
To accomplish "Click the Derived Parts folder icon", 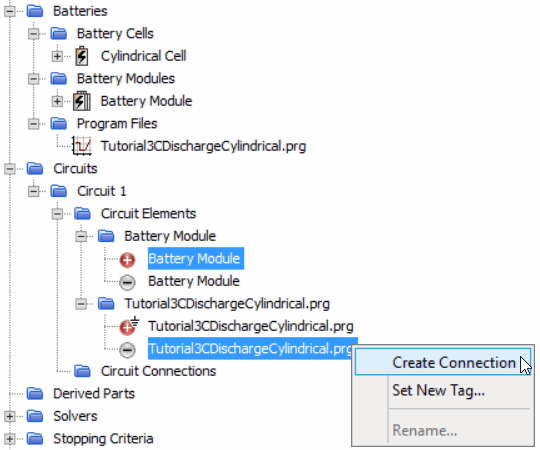I will [35, 394].
